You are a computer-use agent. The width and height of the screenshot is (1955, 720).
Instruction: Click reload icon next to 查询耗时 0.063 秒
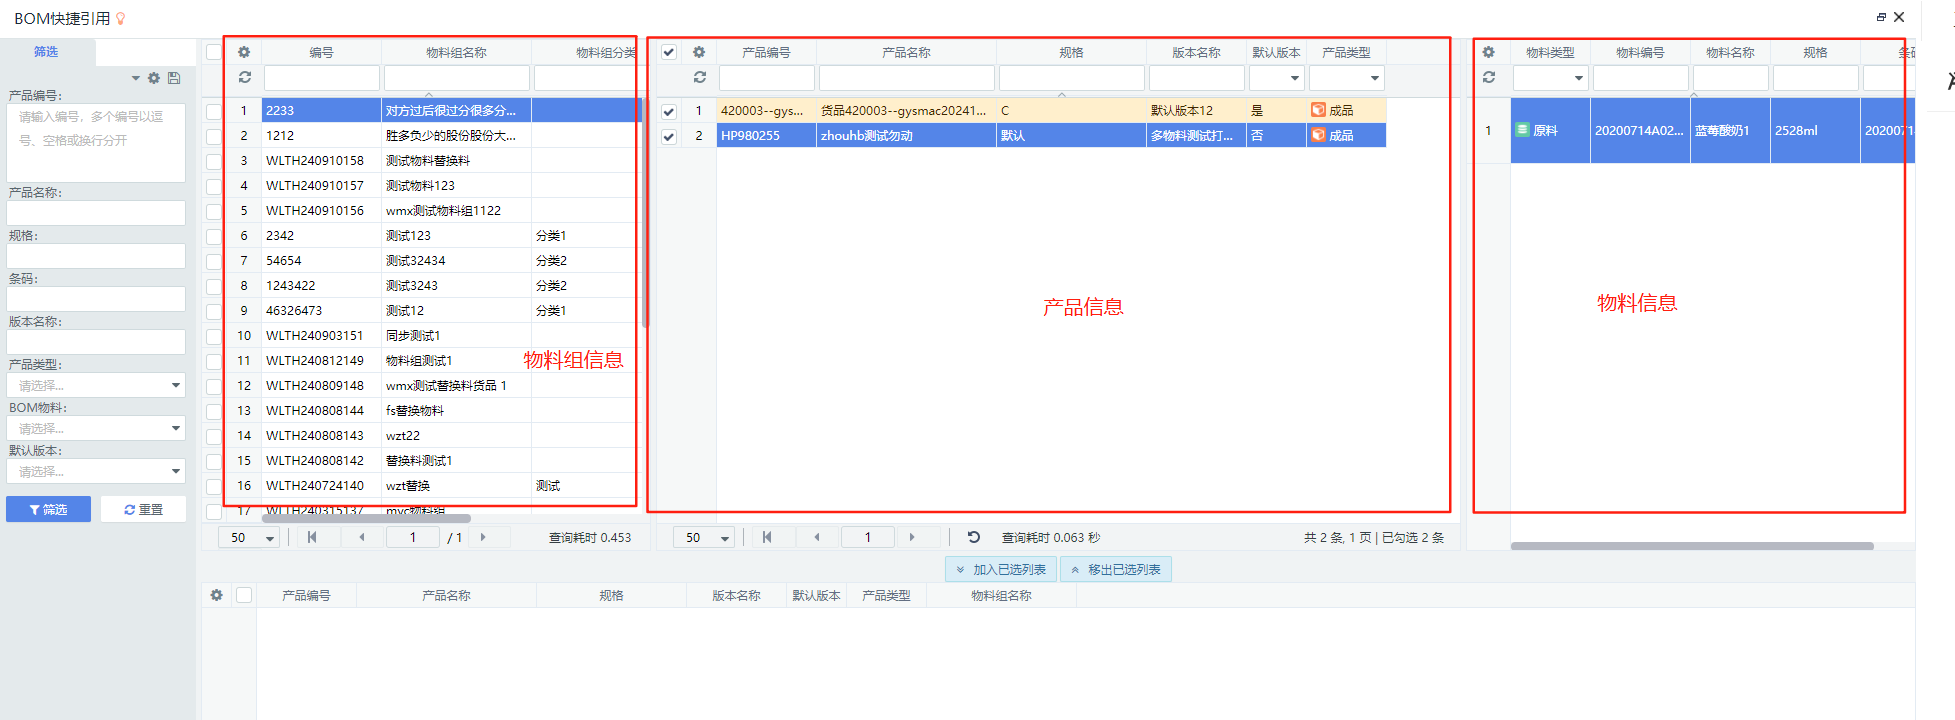(x=974, y=537)
